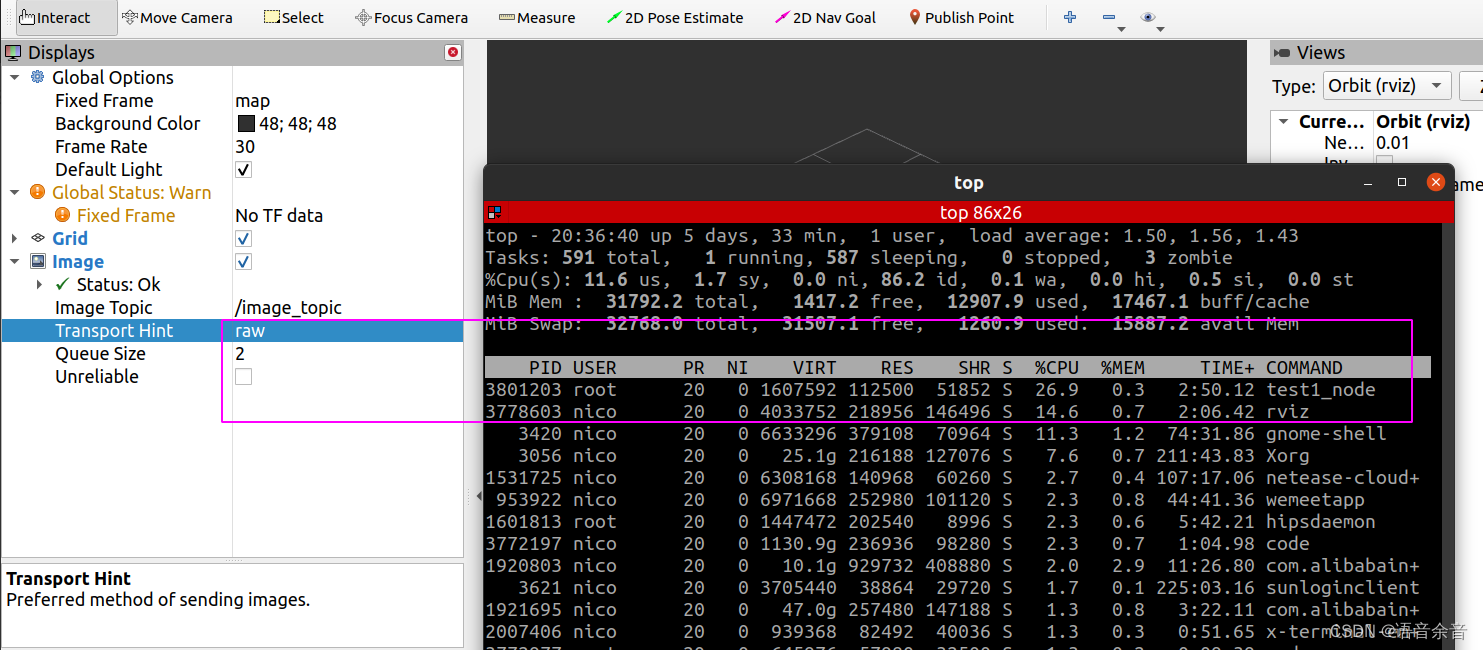Click the hipsdaemon process row

958,521
